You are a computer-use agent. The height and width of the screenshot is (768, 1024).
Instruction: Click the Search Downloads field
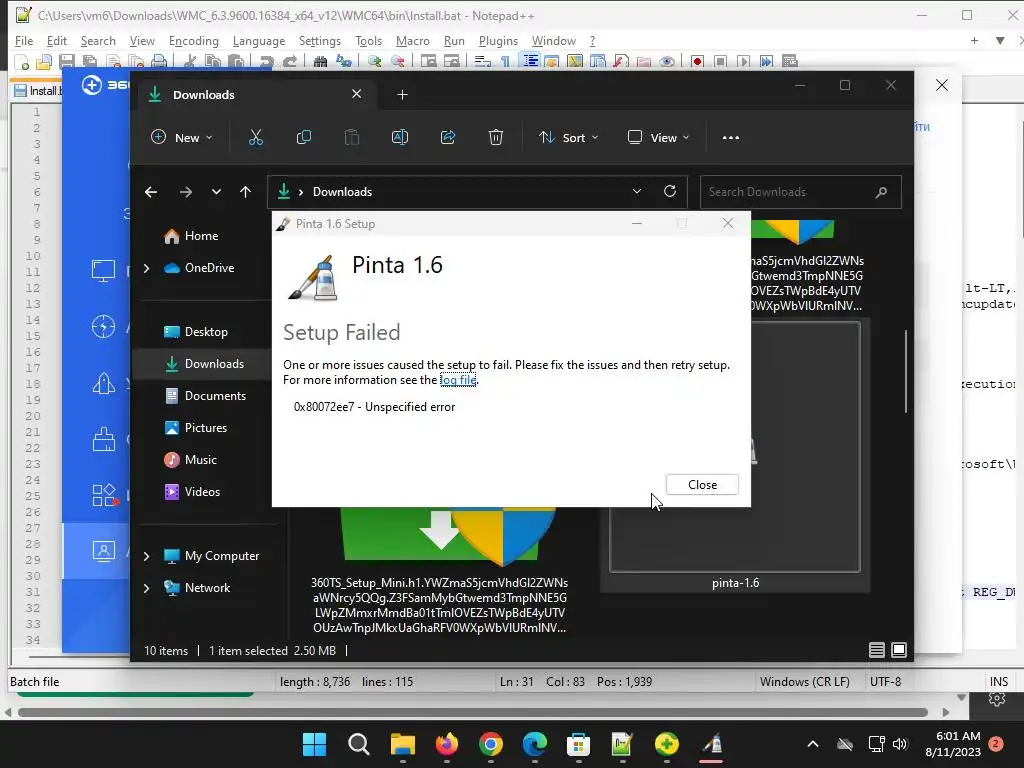(x=801, y=192)
